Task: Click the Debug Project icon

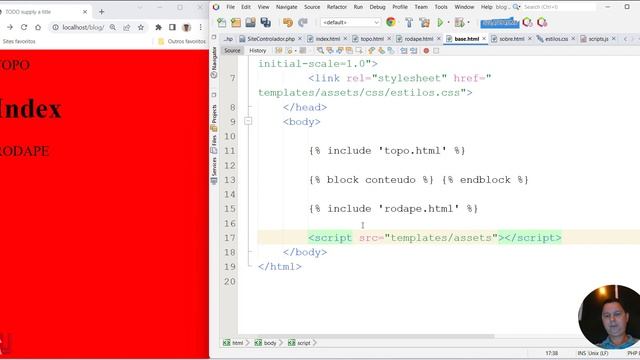Action: click(x=460, y=22)
